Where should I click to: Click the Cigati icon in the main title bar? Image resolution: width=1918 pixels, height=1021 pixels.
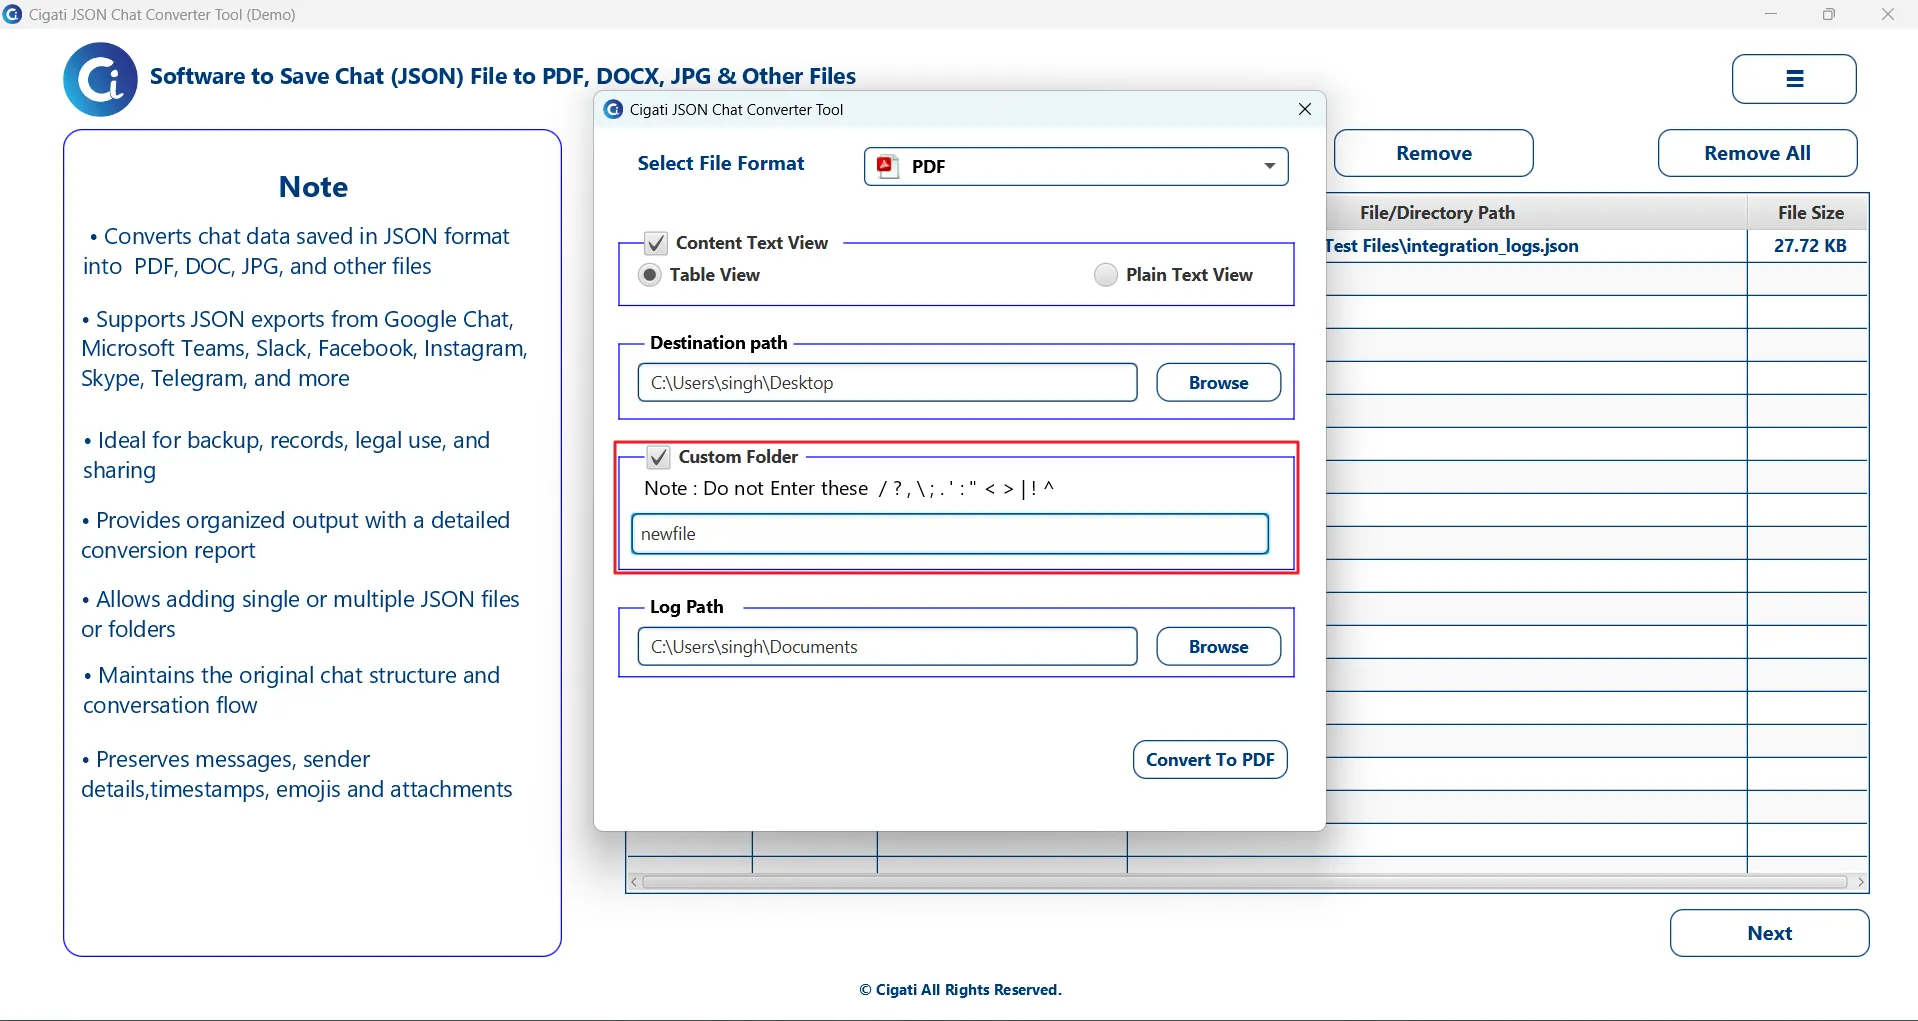pos(12,14)
